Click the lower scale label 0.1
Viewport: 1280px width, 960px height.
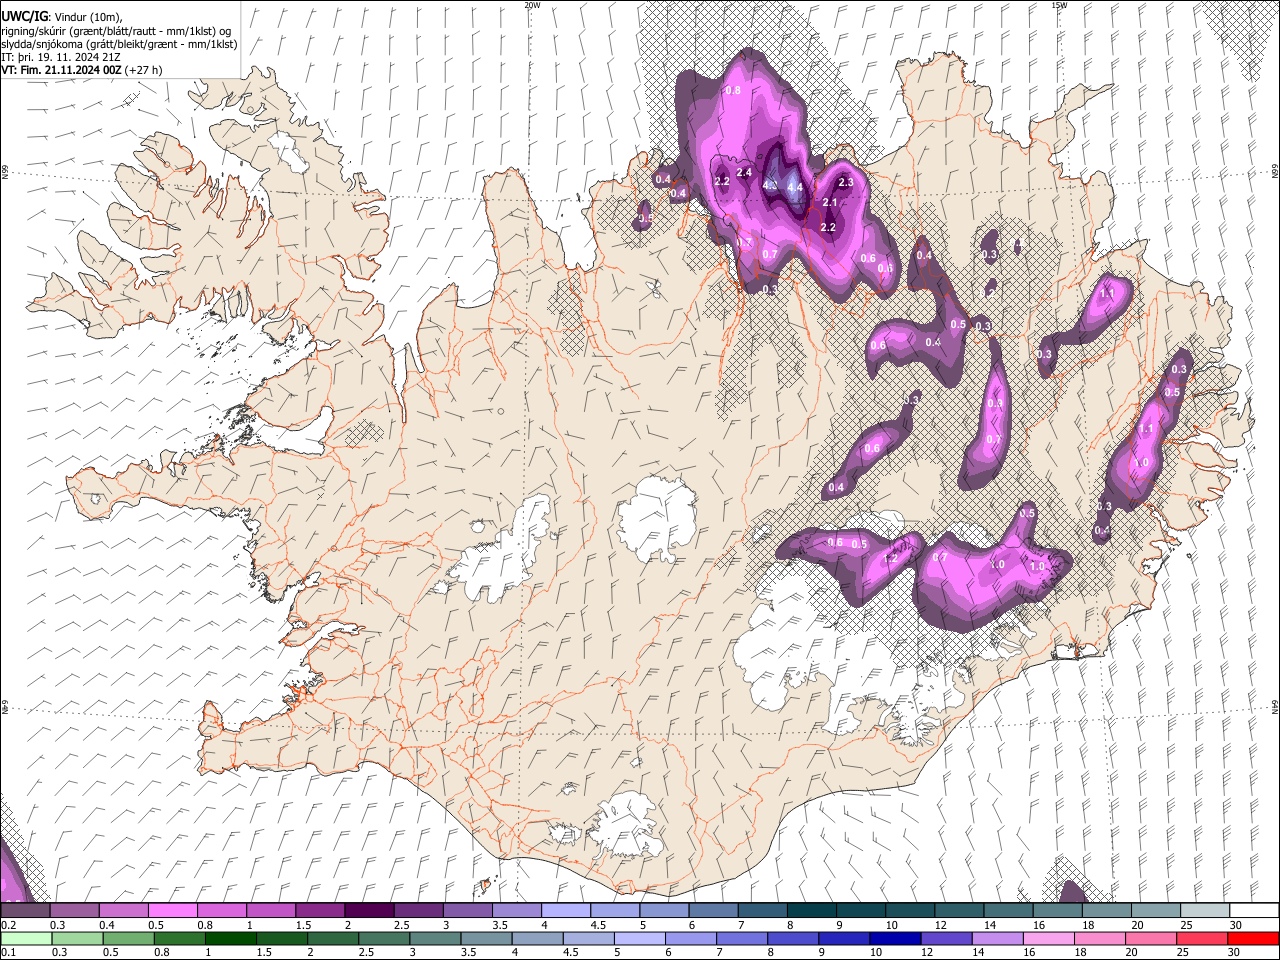(9, 953)
